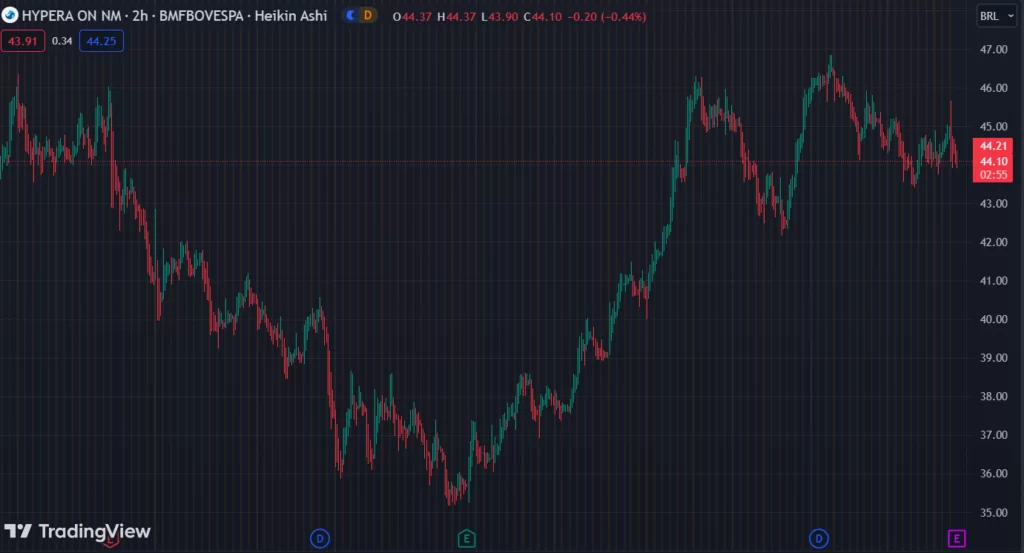The image size is (1024, 553).
Task: Click the low value L43.90
Action: pos(500,17)
